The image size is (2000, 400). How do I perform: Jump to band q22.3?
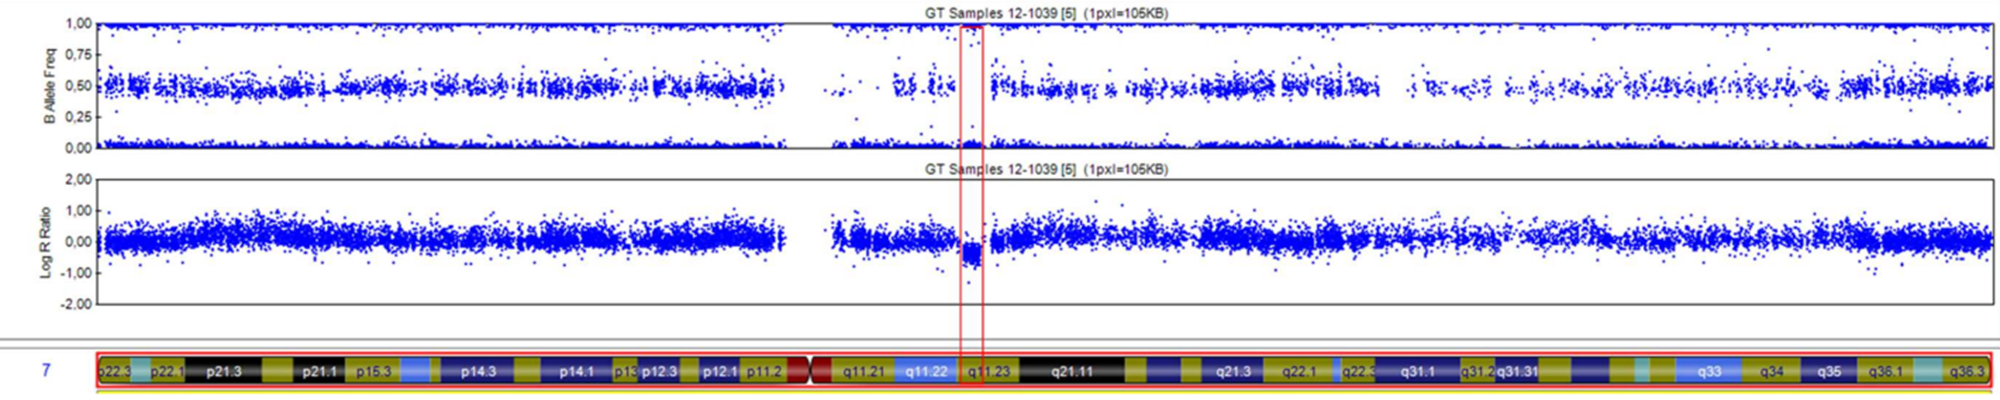tap(1358, 371)
